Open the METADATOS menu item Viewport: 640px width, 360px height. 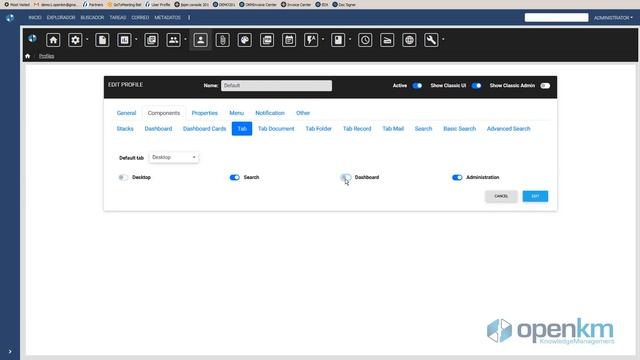pyautogui.click(x=167, y=18)
